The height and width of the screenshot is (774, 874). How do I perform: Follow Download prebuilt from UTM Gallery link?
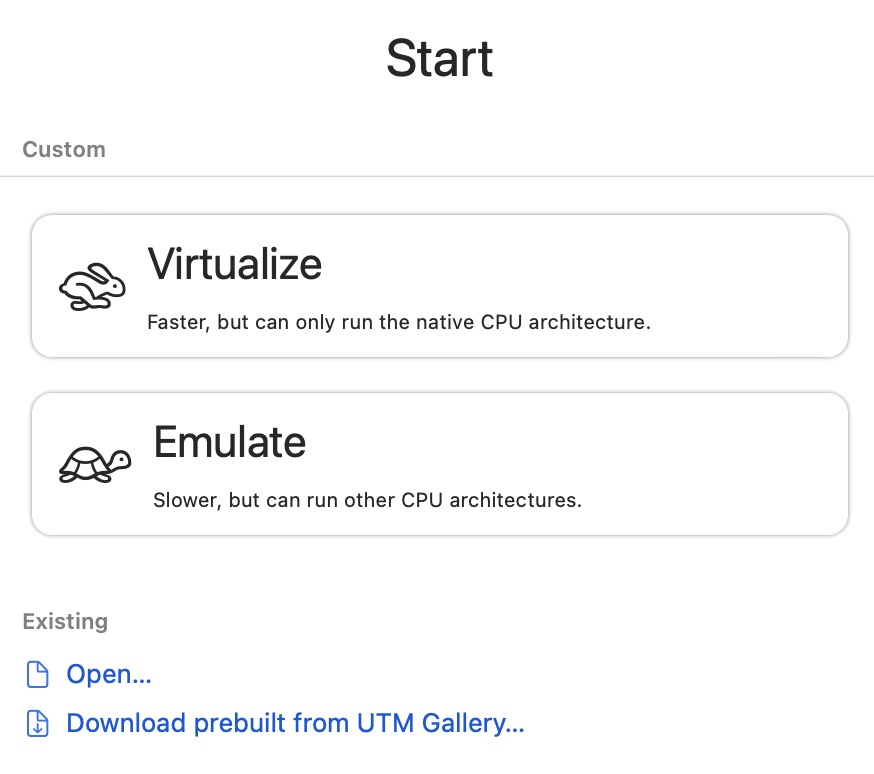point(295,723)
